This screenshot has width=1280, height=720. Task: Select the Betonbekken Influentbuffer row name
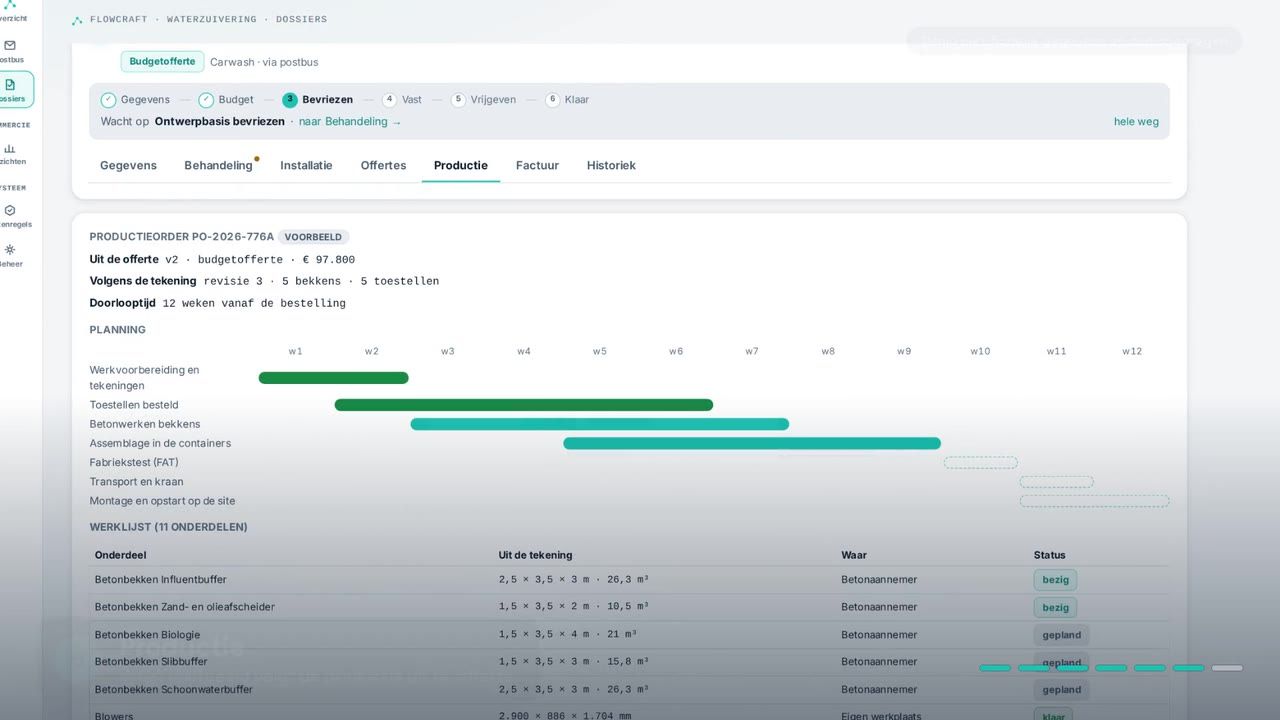(x=161, y=580)
